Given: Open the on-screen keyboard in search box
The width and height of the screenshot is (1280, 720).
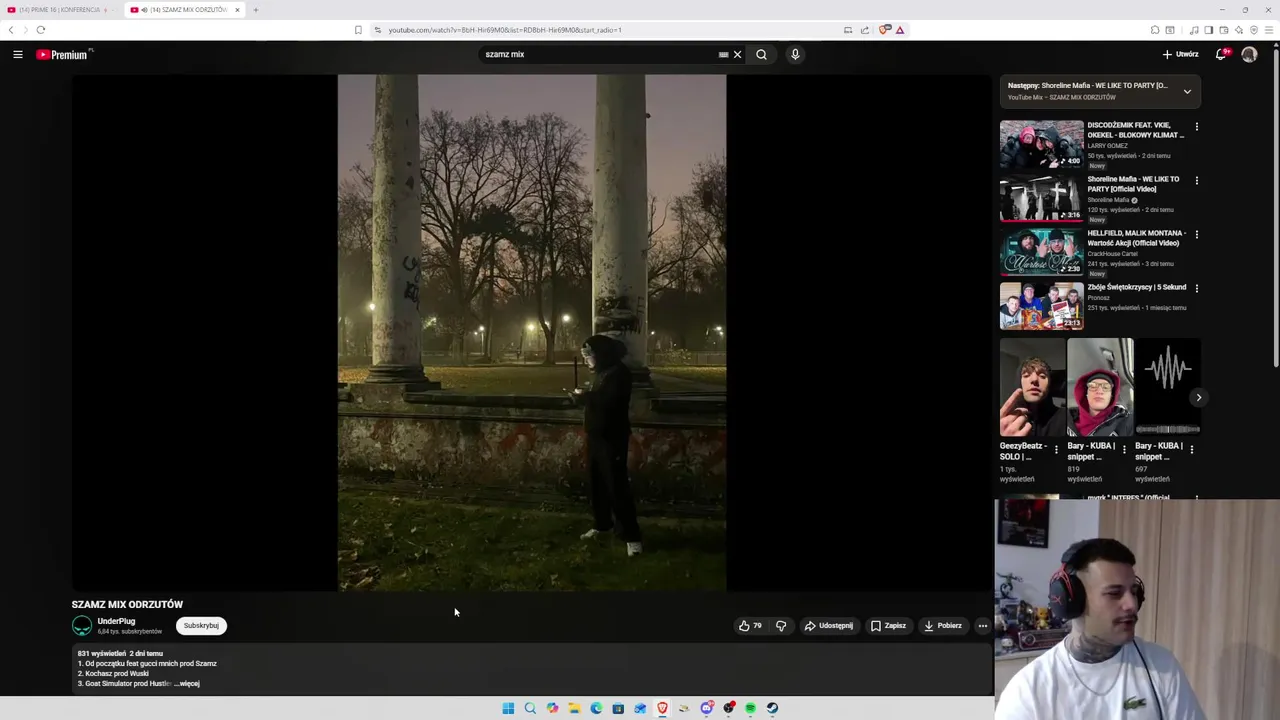Looking at the screenshot, I should point(723,54).
